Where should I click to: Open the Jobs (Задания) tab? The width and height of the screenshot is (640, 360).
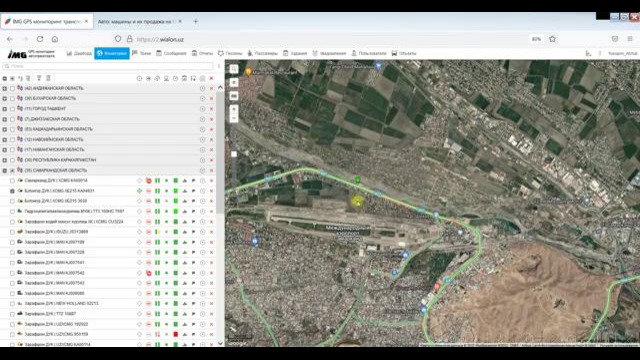(295, 53)
